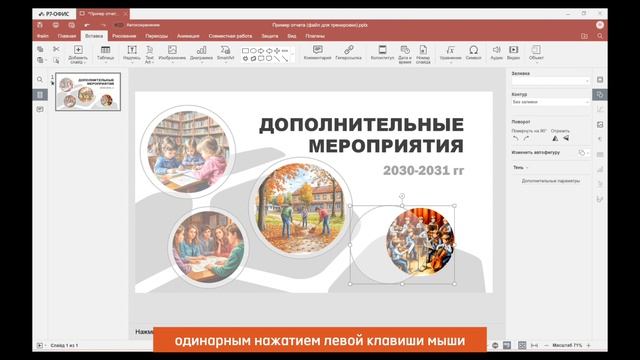Image resolution: width=640 pixels, height=360 pixels.
Task: Select the ellipse shape in shapes gallery
Action: pos(253,51)
